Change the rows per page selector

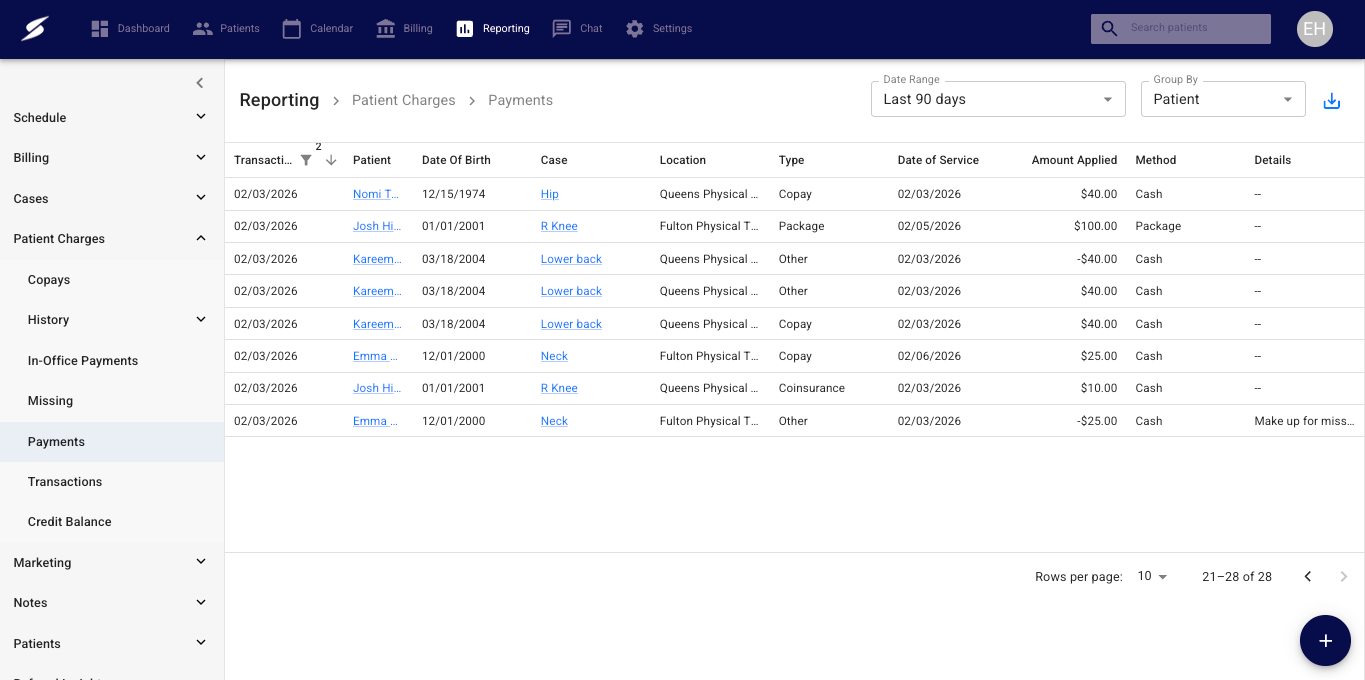[1152, 576]
